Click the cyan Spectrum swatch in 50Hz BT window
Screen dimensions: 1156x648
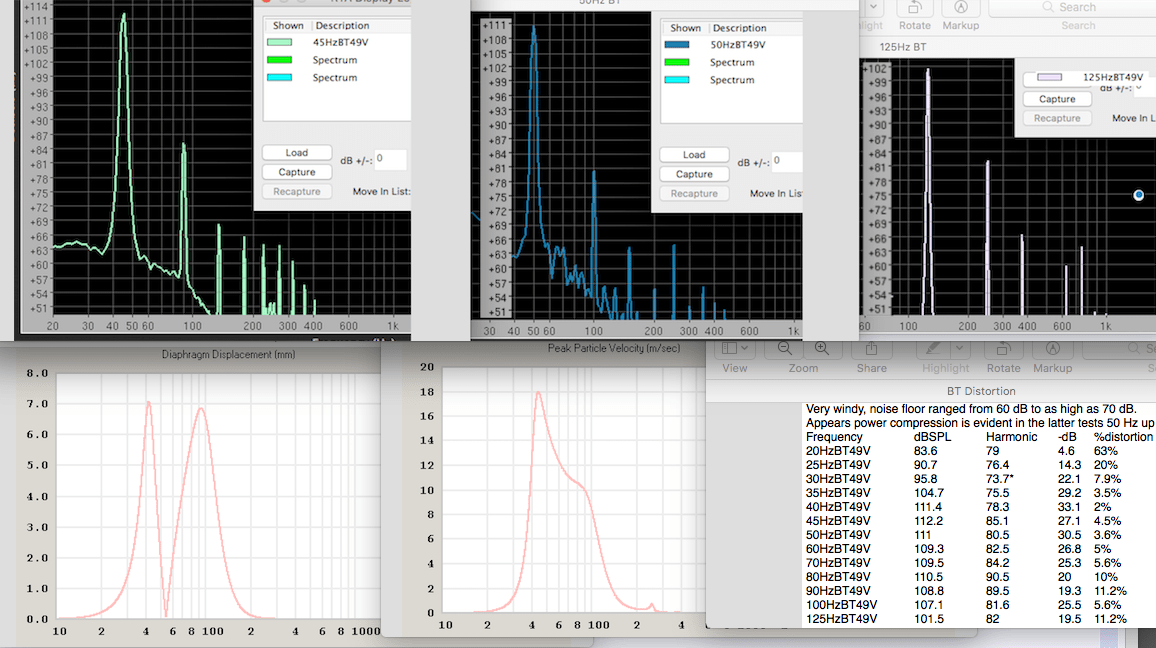point(677,80)
